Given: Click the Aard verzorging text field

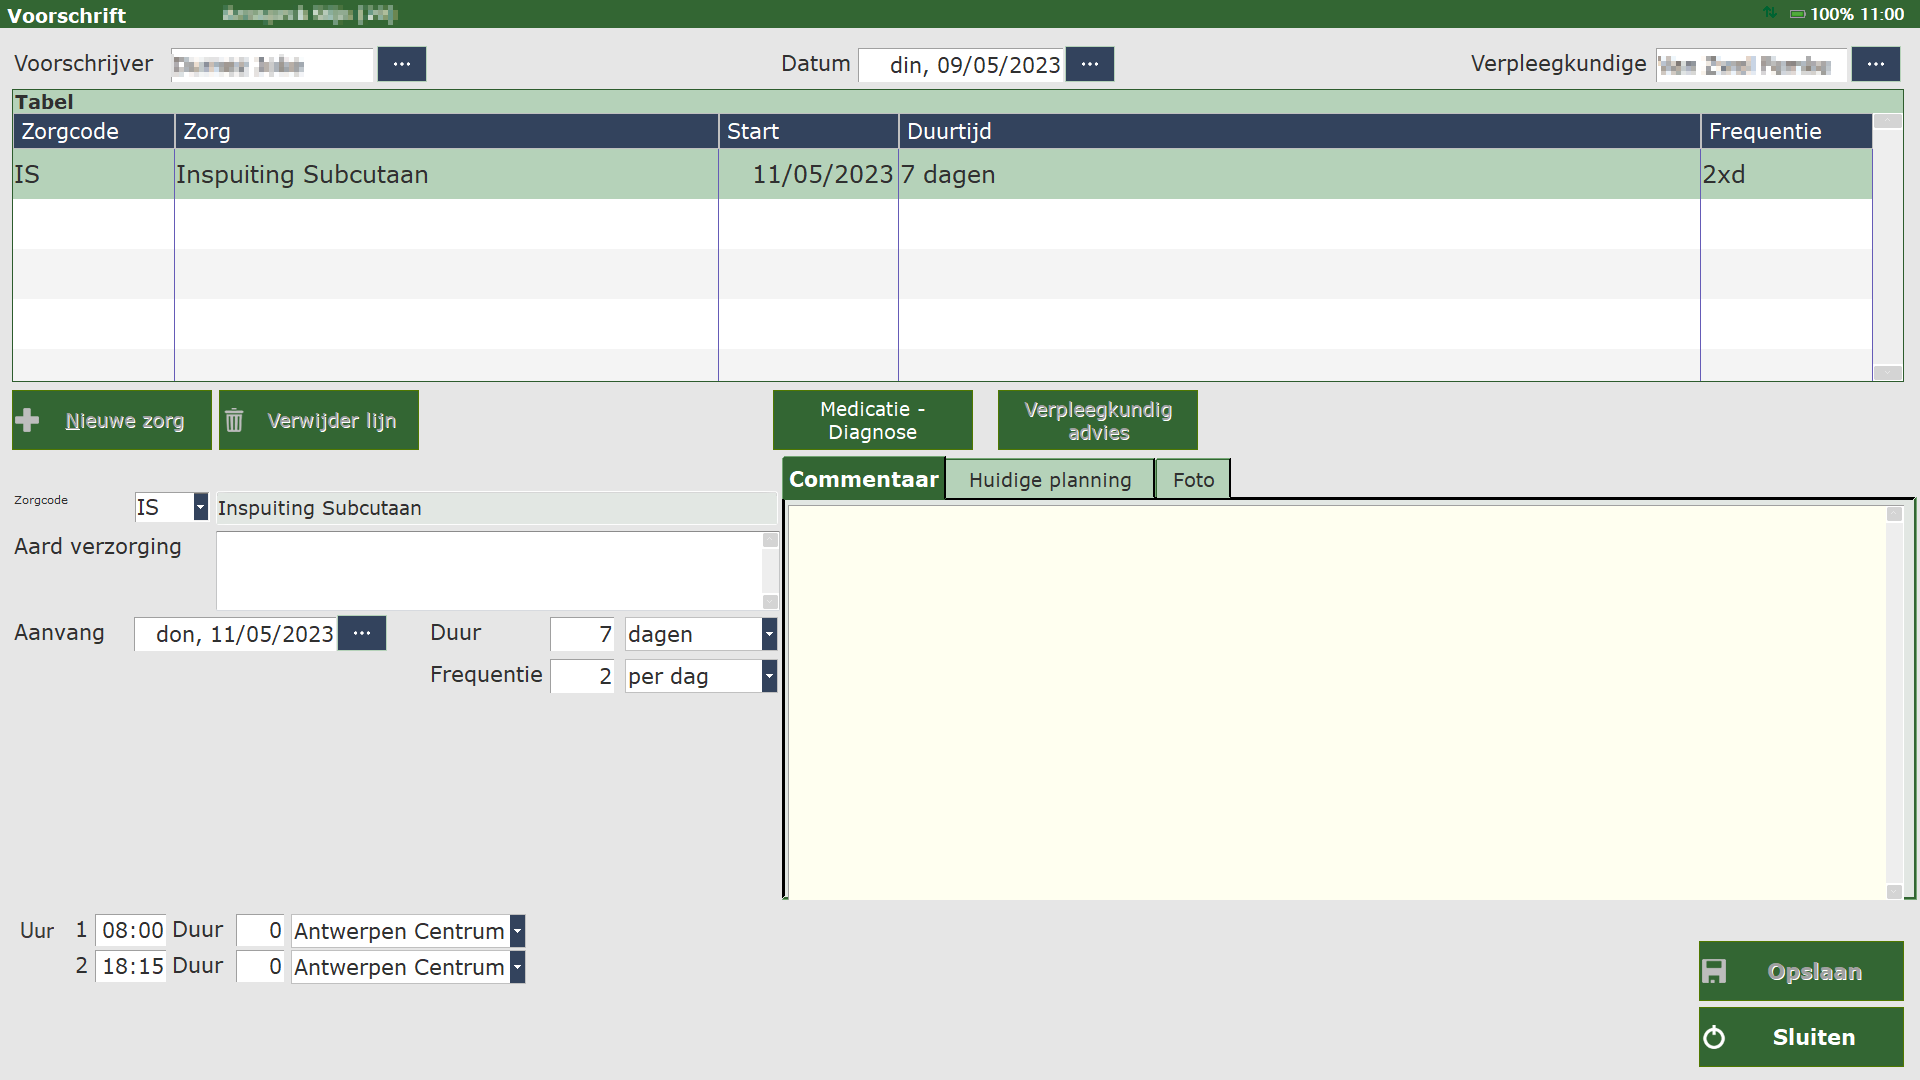Looking at the screenshot, I should tap(489, 570).
